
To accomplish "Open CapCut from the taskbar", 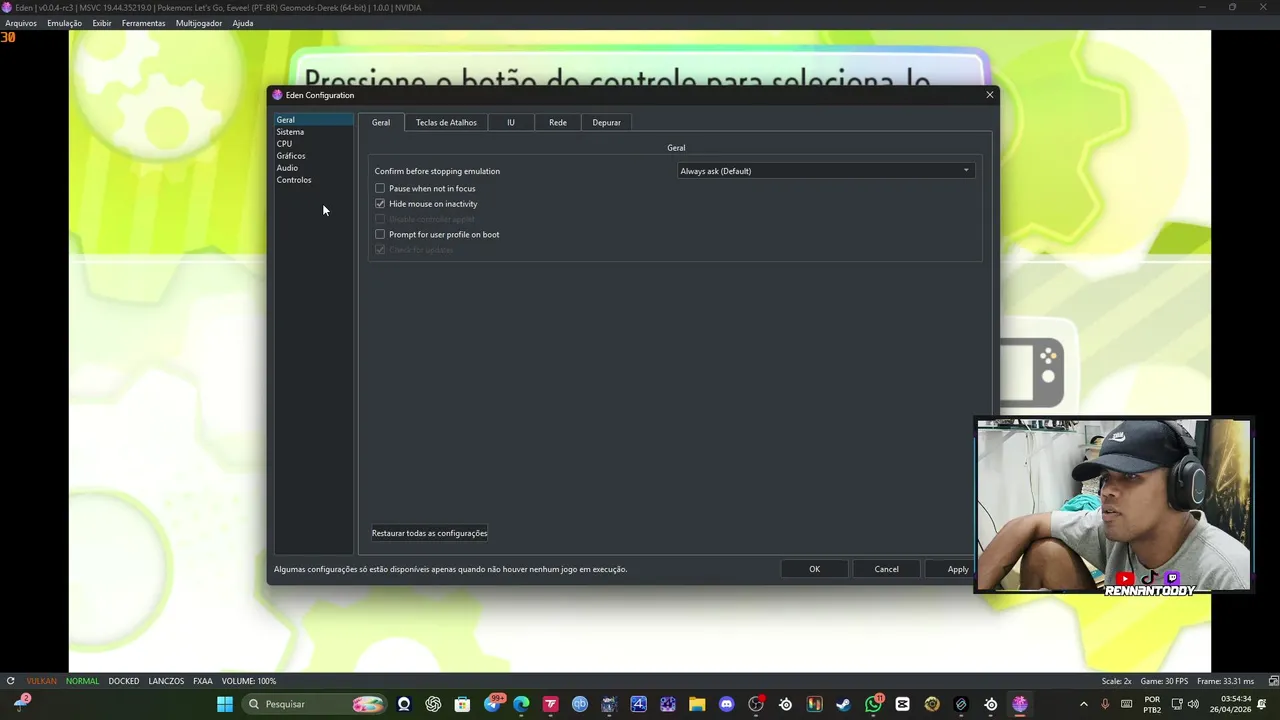I will tap(903, 704).
